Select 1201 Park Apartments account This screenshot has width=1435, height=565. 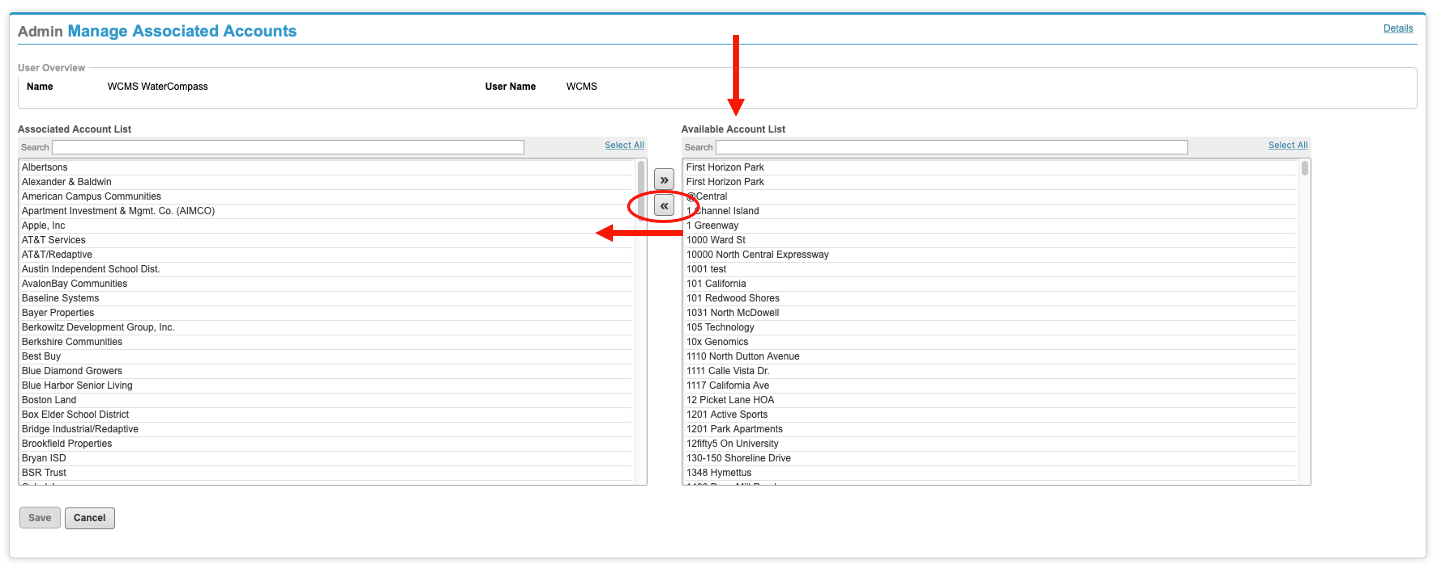click(991, 428)
